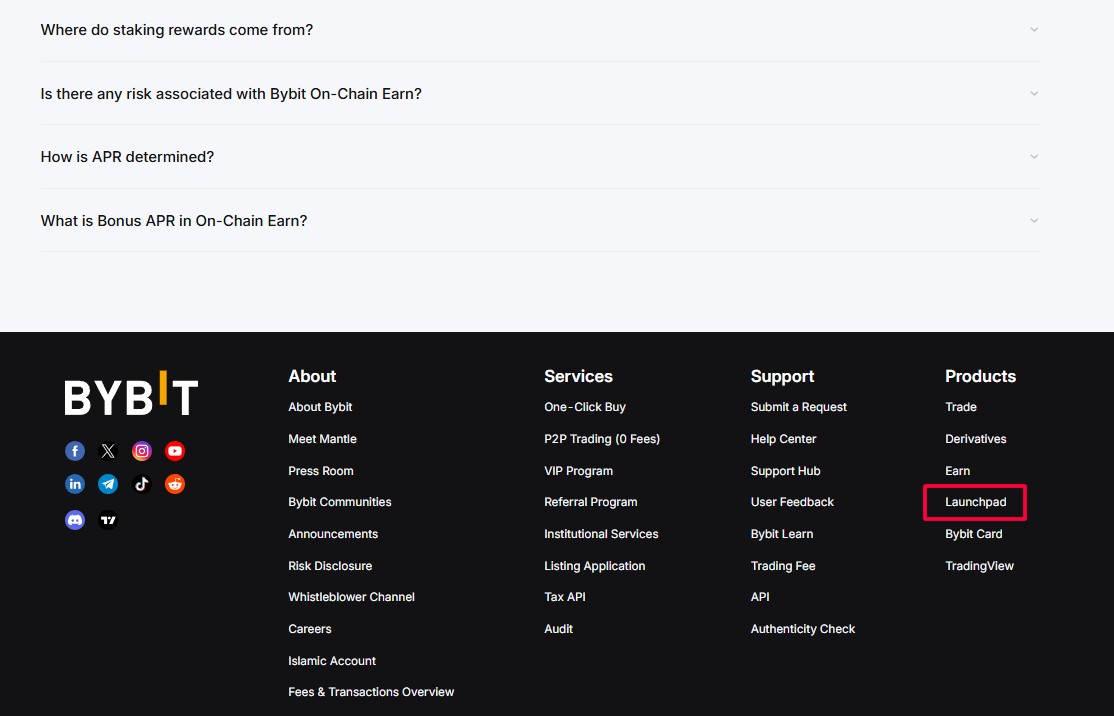The width and height of the screenshot is (1114, 716).
Task: Expand "What is Bonus APR" question
Action: (541, 220)
